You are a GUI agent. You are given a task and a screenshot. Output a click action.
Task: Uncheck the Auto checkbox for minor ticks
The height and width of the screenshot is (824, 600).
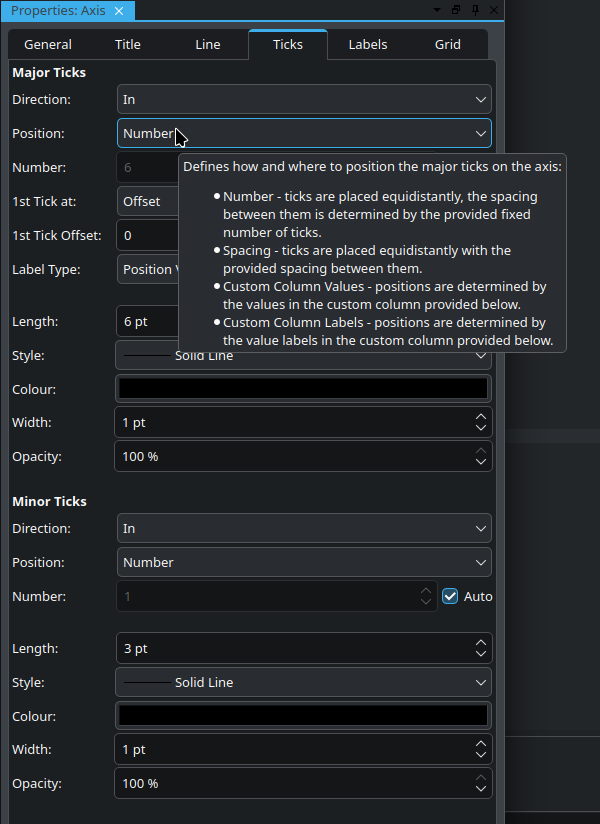point(450,596)
